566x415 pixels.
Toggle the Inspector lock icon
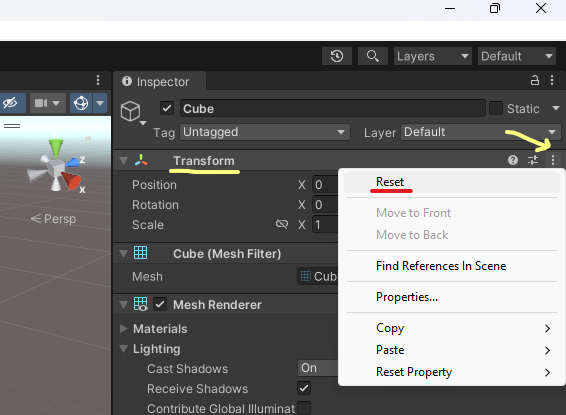click(535, 80)
